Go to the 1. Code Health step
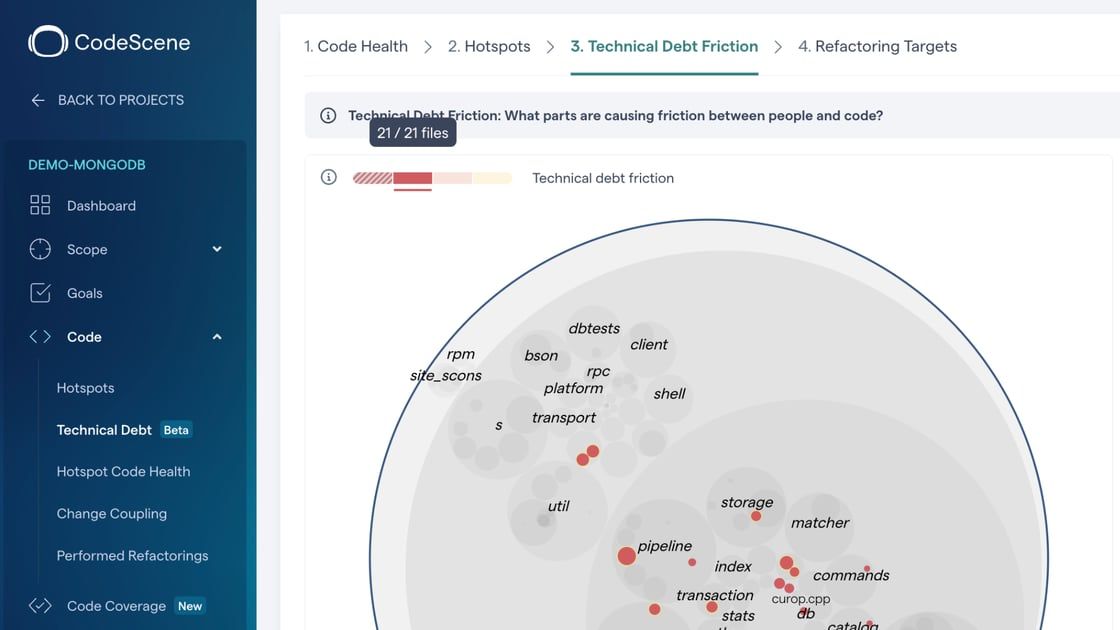The image size is (1120, 630). (x=356, y=46)
